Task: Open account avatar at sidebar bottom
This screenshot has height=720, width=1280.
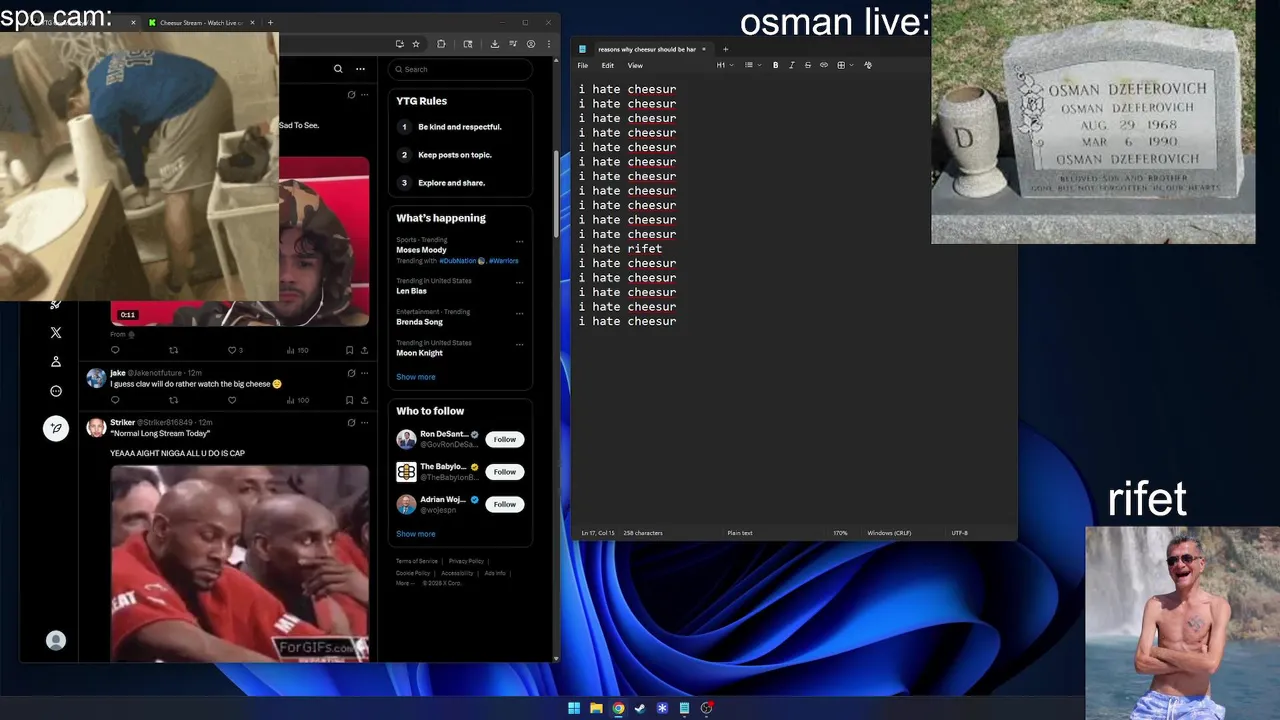Action: [56, 640]
